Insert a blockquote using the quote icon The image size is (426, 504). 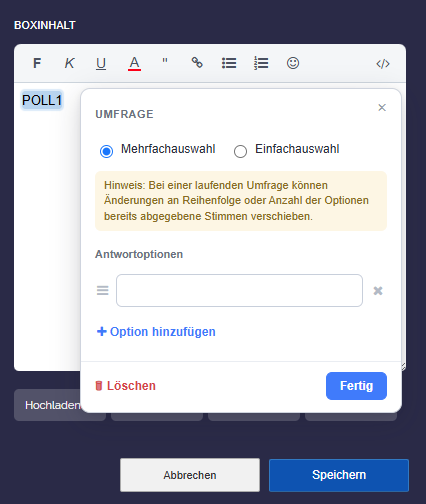pos(165,63)
